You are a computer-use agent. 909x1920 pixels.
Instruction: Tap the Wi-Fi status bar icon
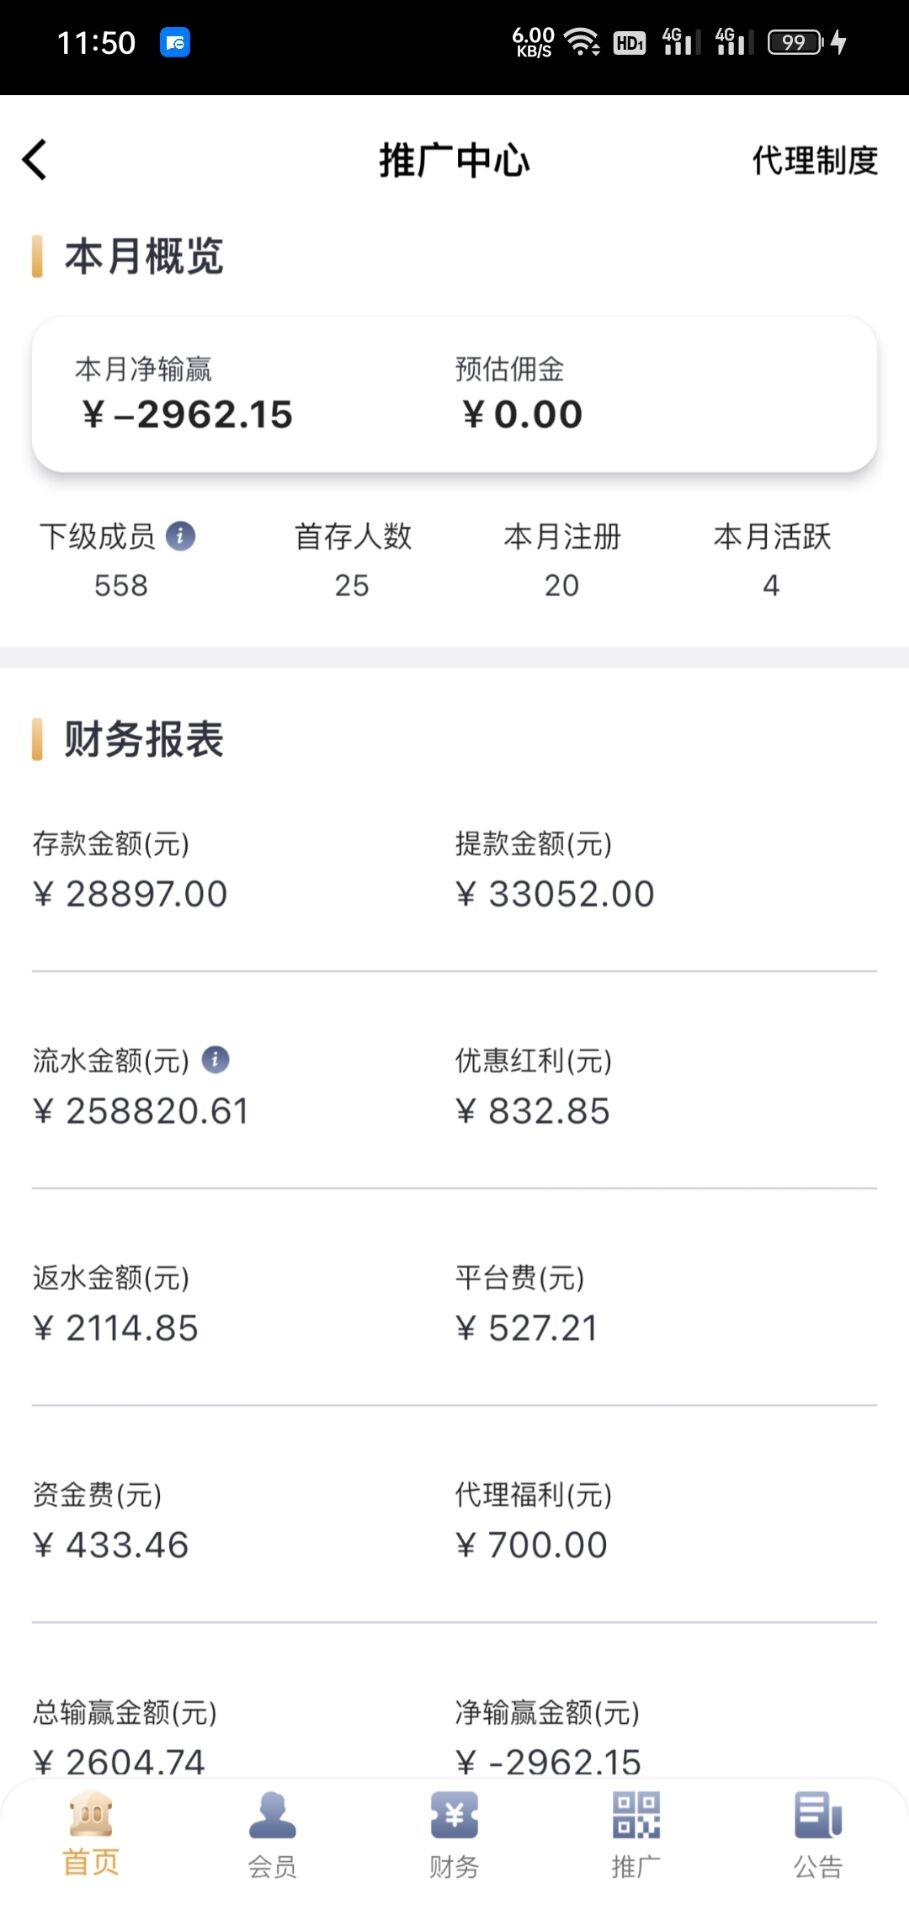(581, 42)
